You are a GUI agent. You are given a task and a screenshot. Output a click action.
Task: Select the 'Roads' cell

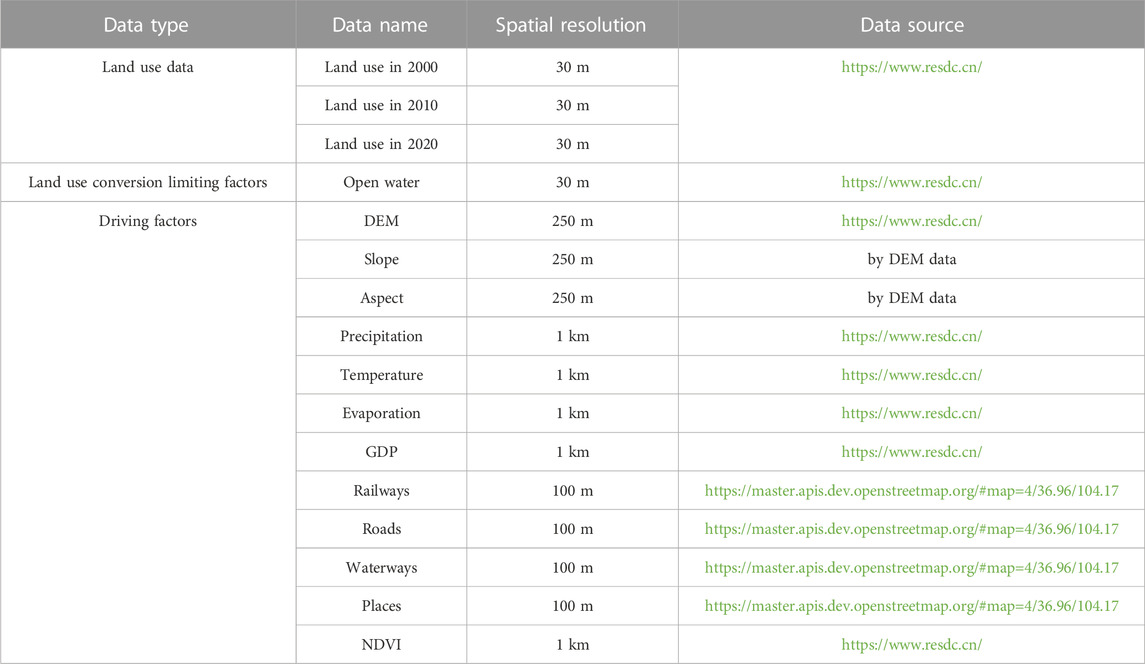(x=381, y=529)
